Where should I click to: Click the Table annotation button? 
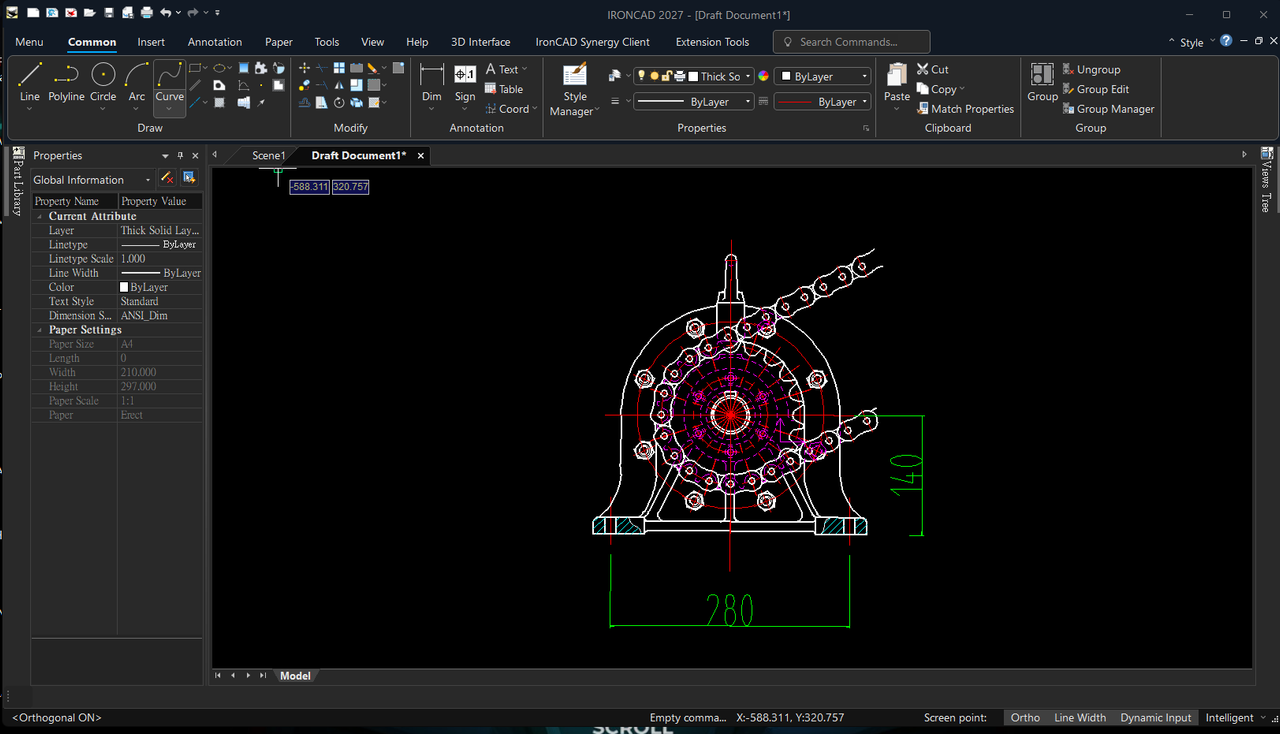coord(504,89)
